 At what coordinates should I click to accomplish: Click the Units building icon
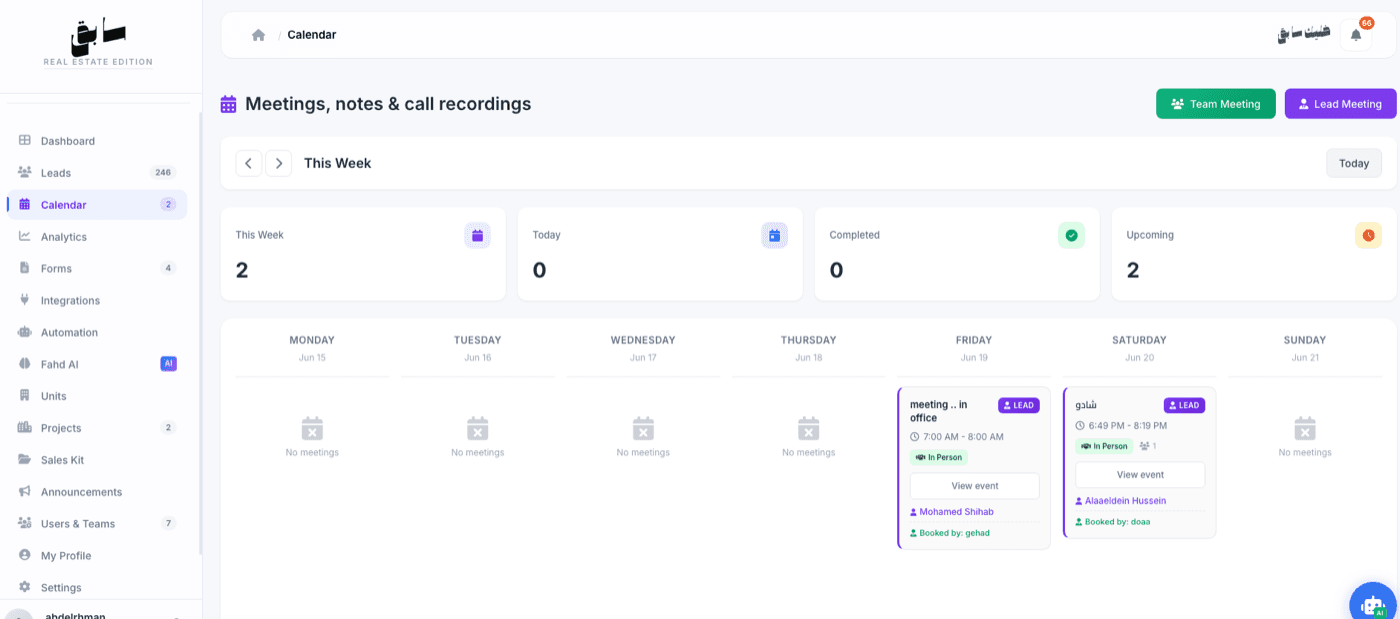[x=25, y=396]
